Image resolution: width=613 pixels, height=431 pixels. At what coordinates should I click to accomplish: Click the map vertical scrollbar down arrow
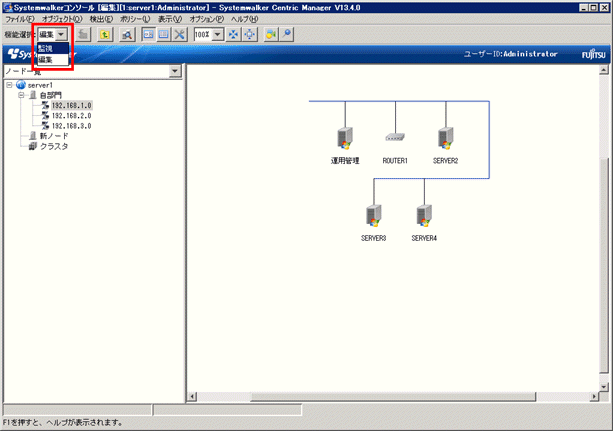(x=604, y=387)
